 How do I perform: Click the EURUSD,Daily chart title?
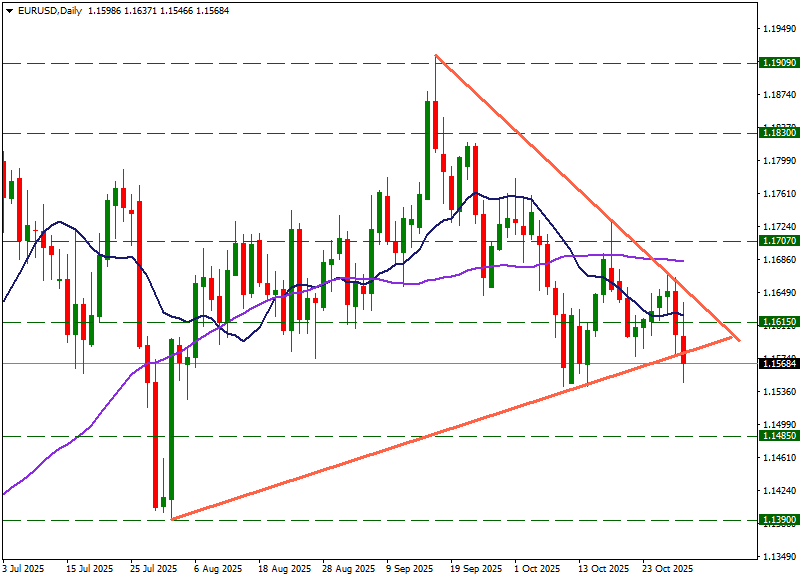(51, 10)
